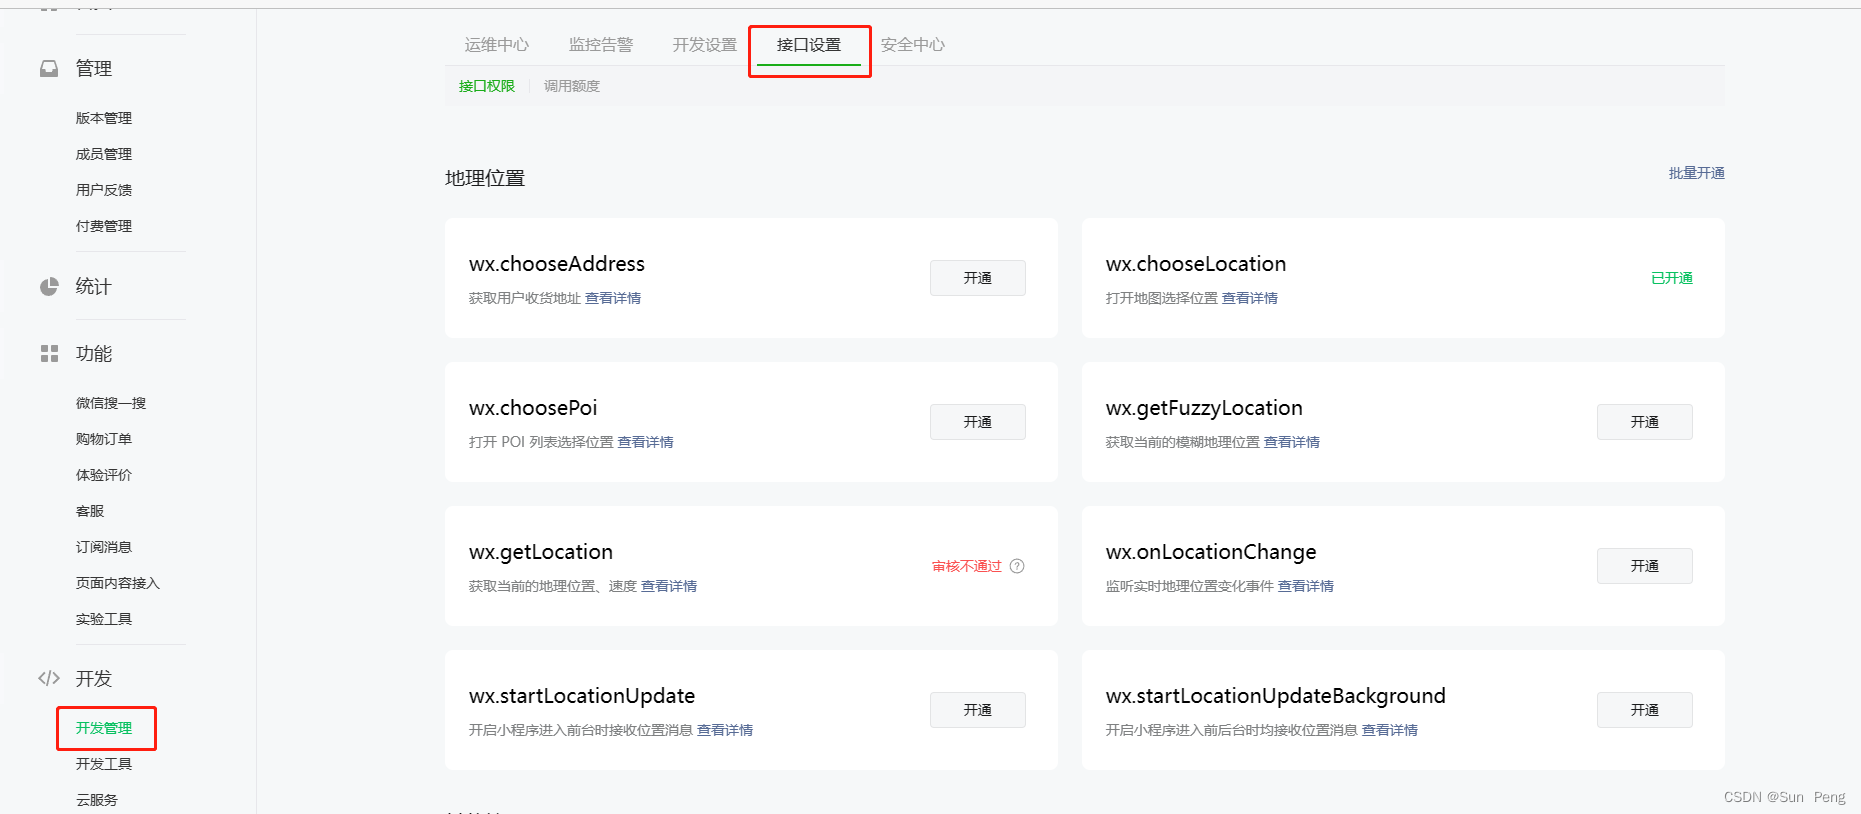This screenshot has height=814, width=1861.
Task: Click the wx.getLocation API name
Action: pos(541,552)
